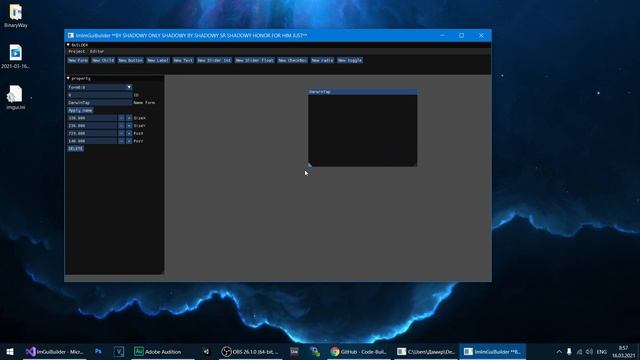Add a New Text element
Image resolution: width=640 pixels, height=360 pixels.
[183, 60]
